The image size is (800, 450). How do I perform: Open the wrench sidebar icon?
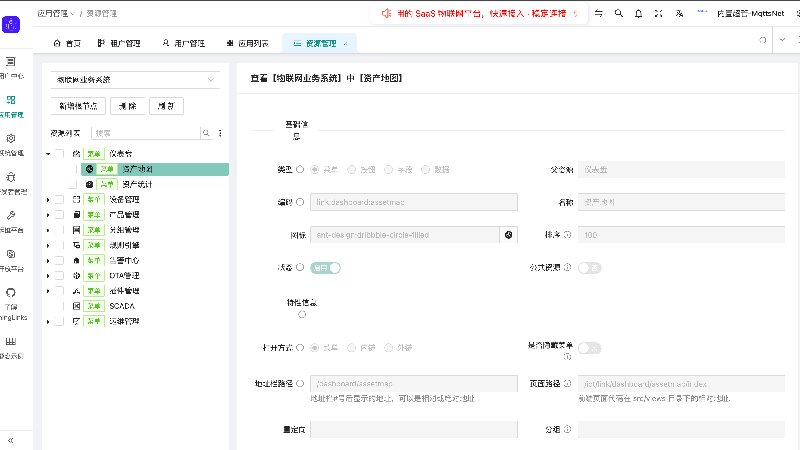pos(11,215)
